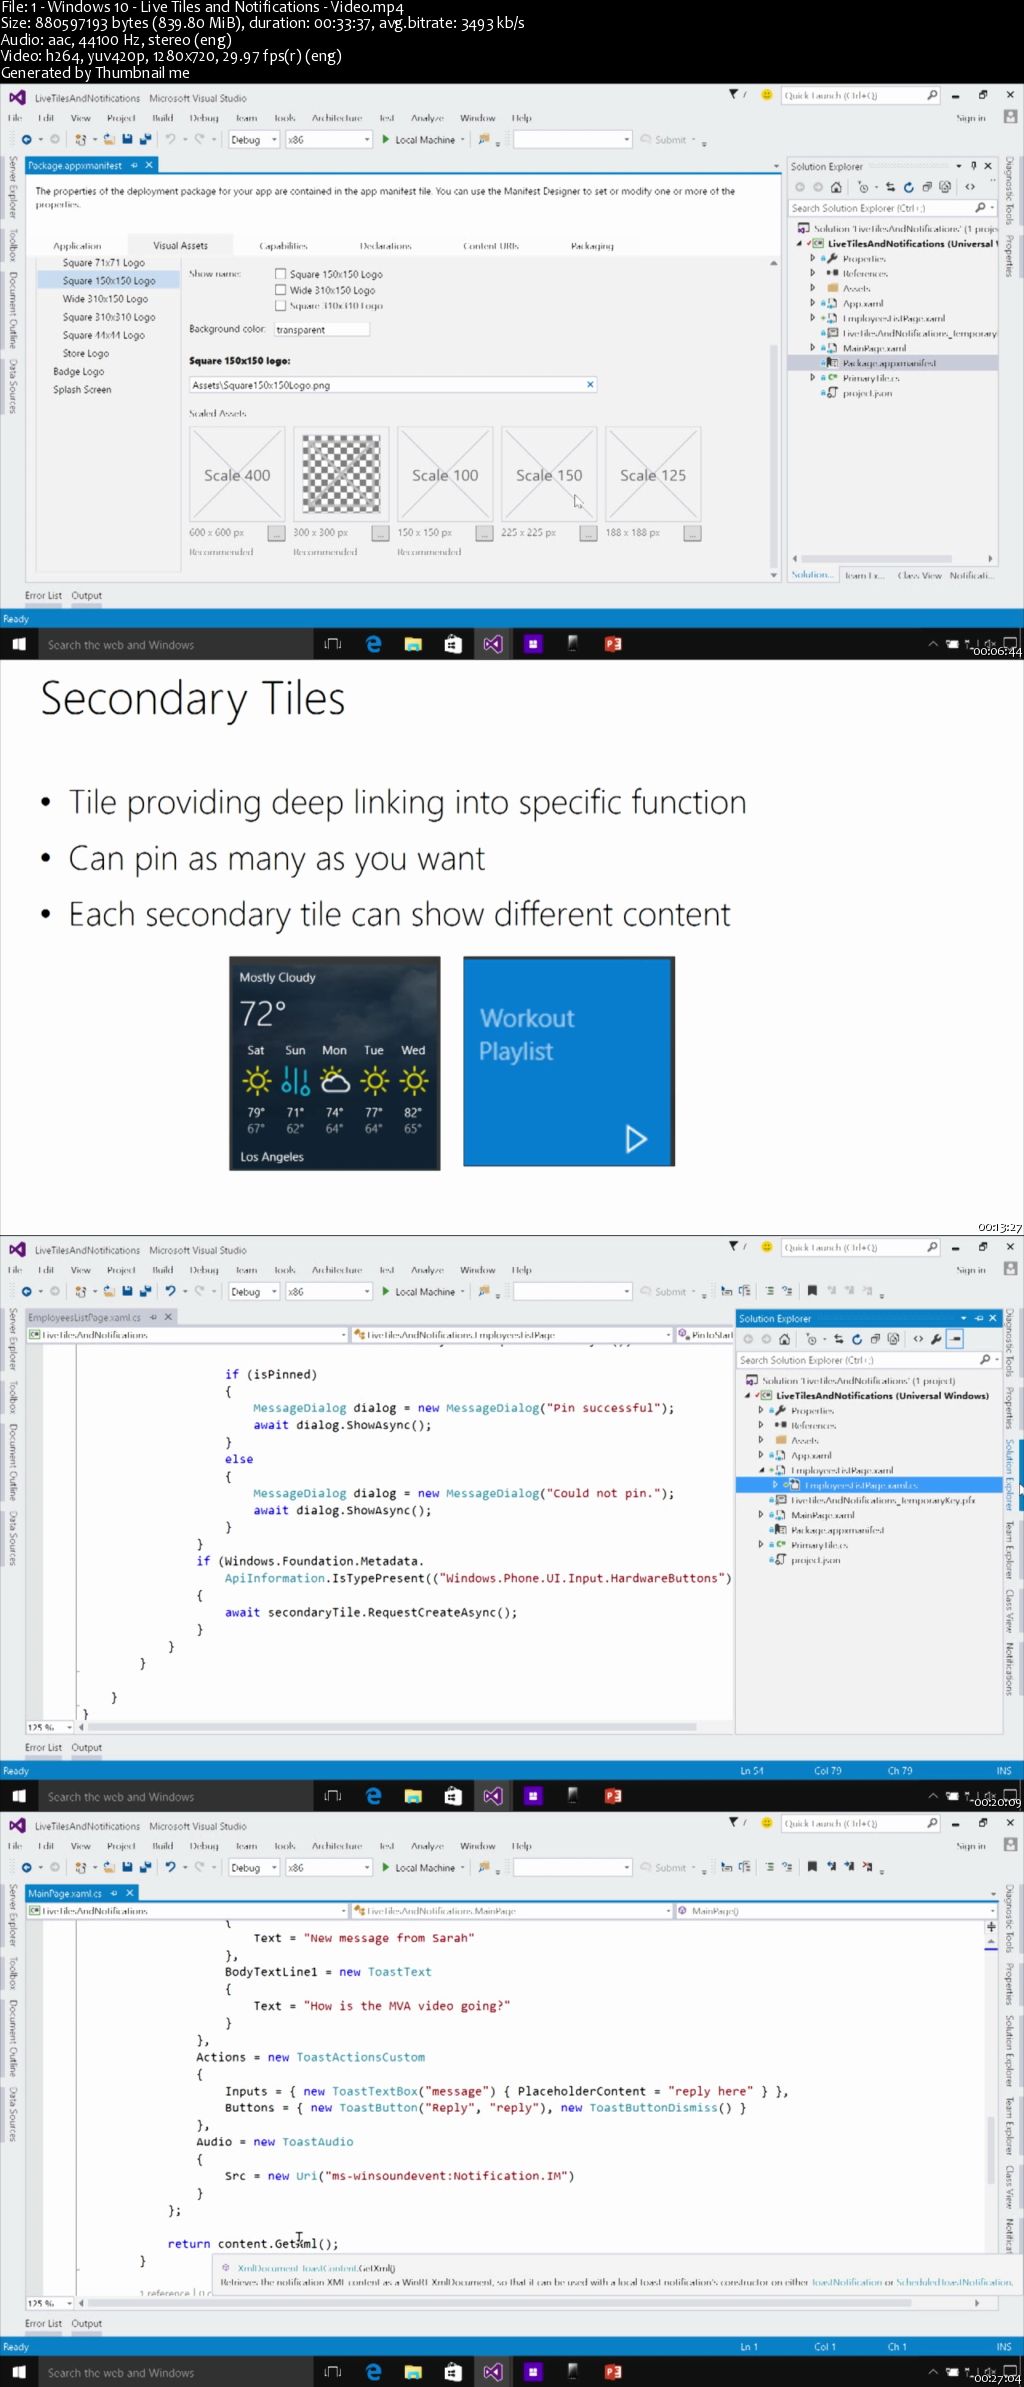
Task: Click Background color transparent input field
Action: tap(321, 329)
